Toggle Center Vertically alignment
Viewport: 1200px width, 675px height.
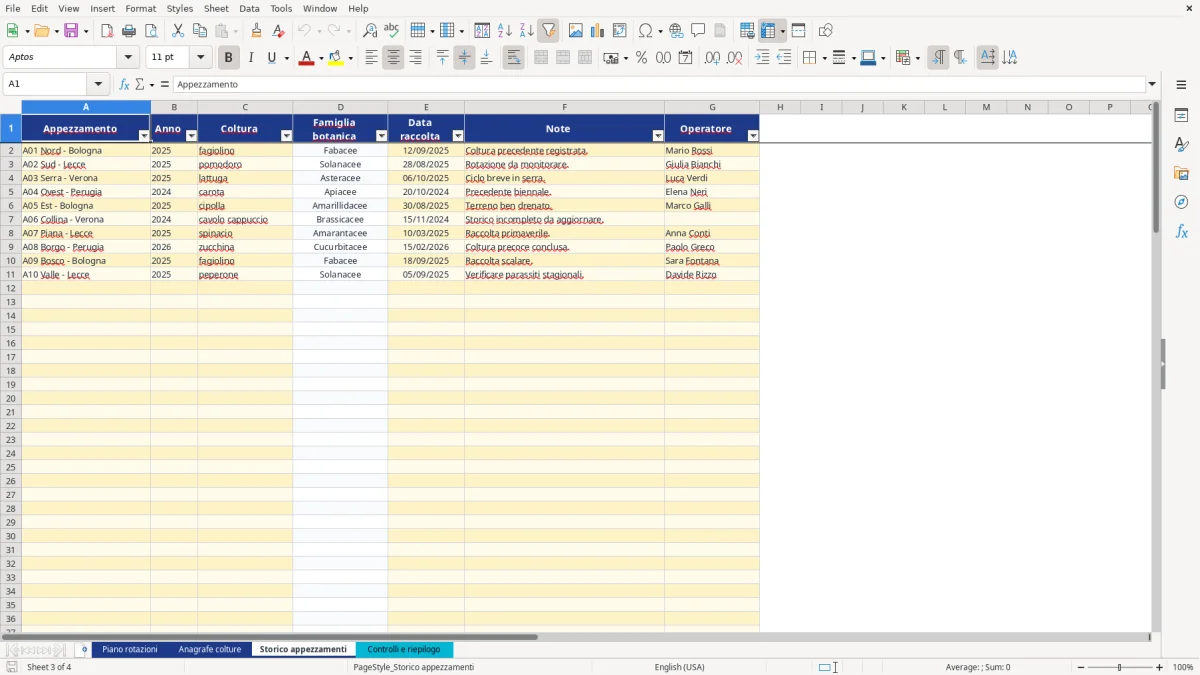(464, 58)
